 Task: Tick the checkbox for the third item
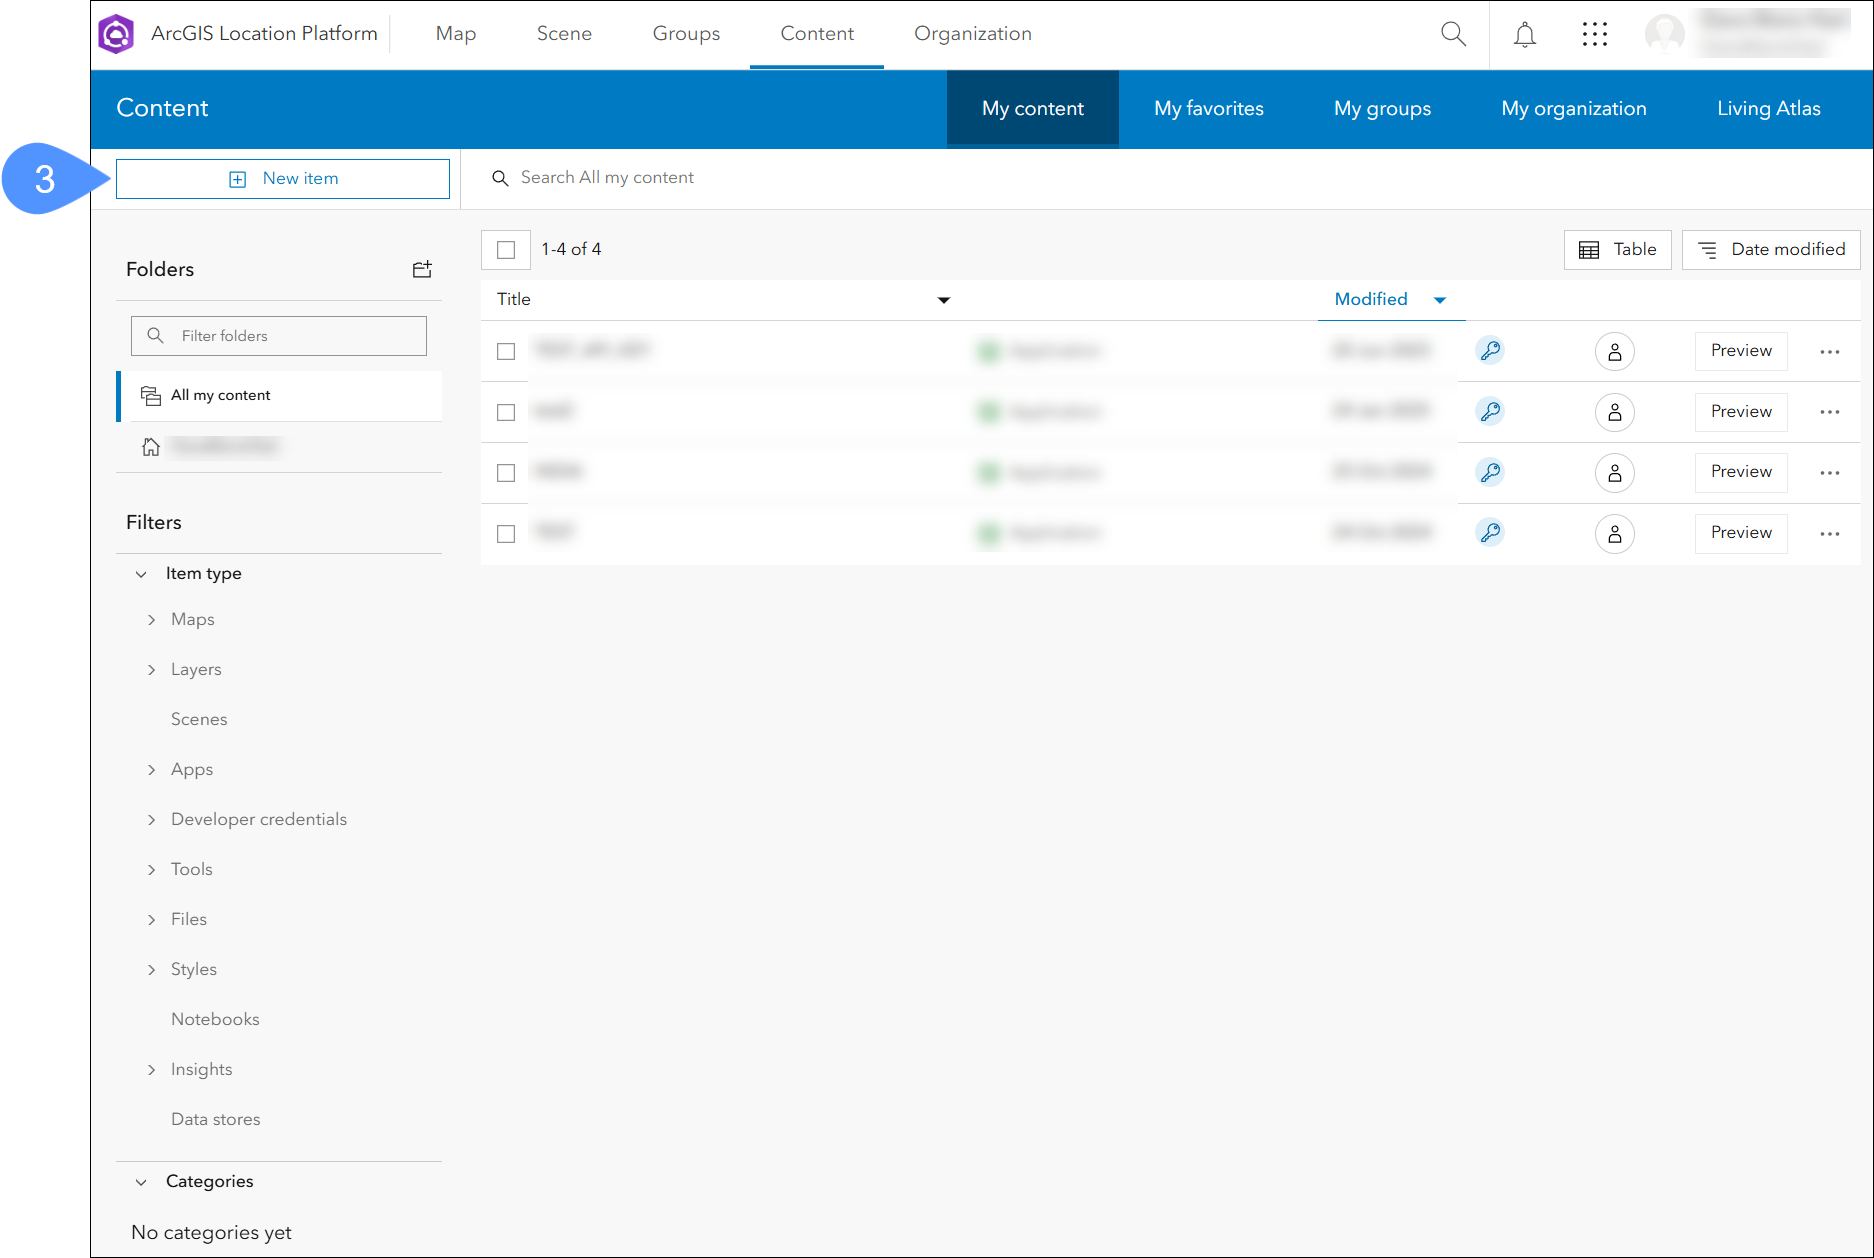[x=506, y=473]
